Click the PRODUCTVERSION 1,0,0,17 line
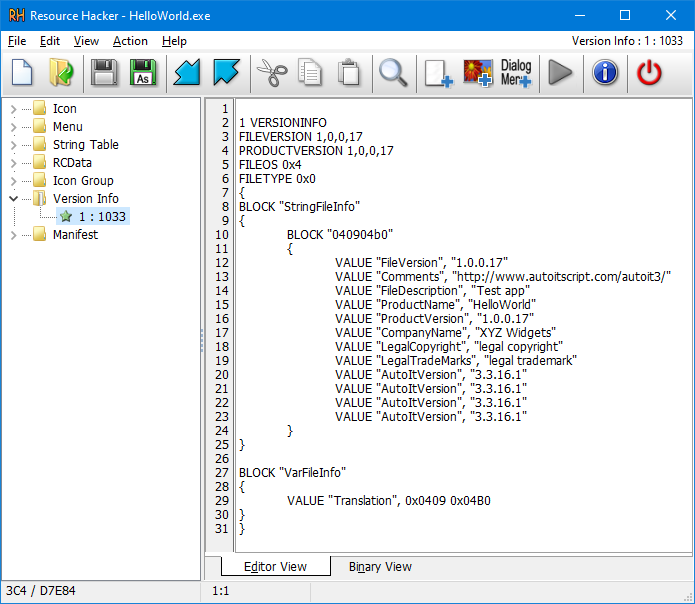This screenshot has height=604, width=695. tap(316, 151)
